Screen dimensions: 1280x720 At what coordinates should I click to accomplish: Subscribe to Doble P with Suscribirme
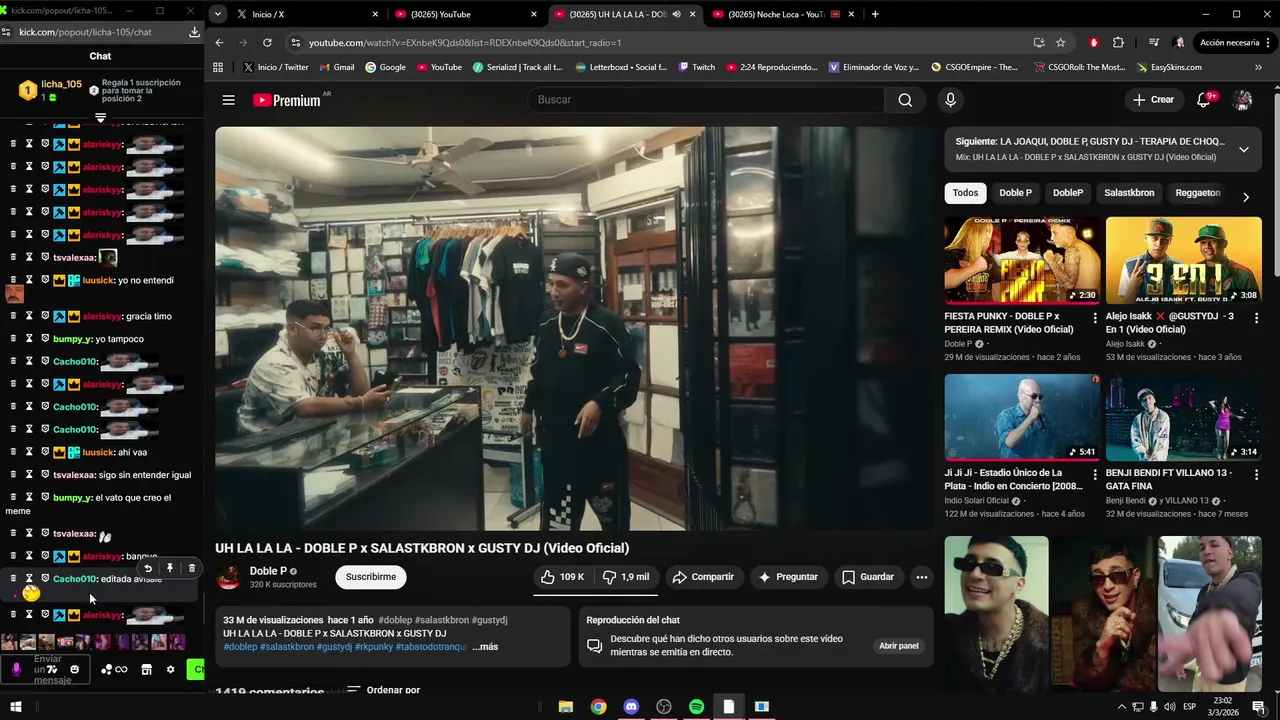(x=371, y=577)
